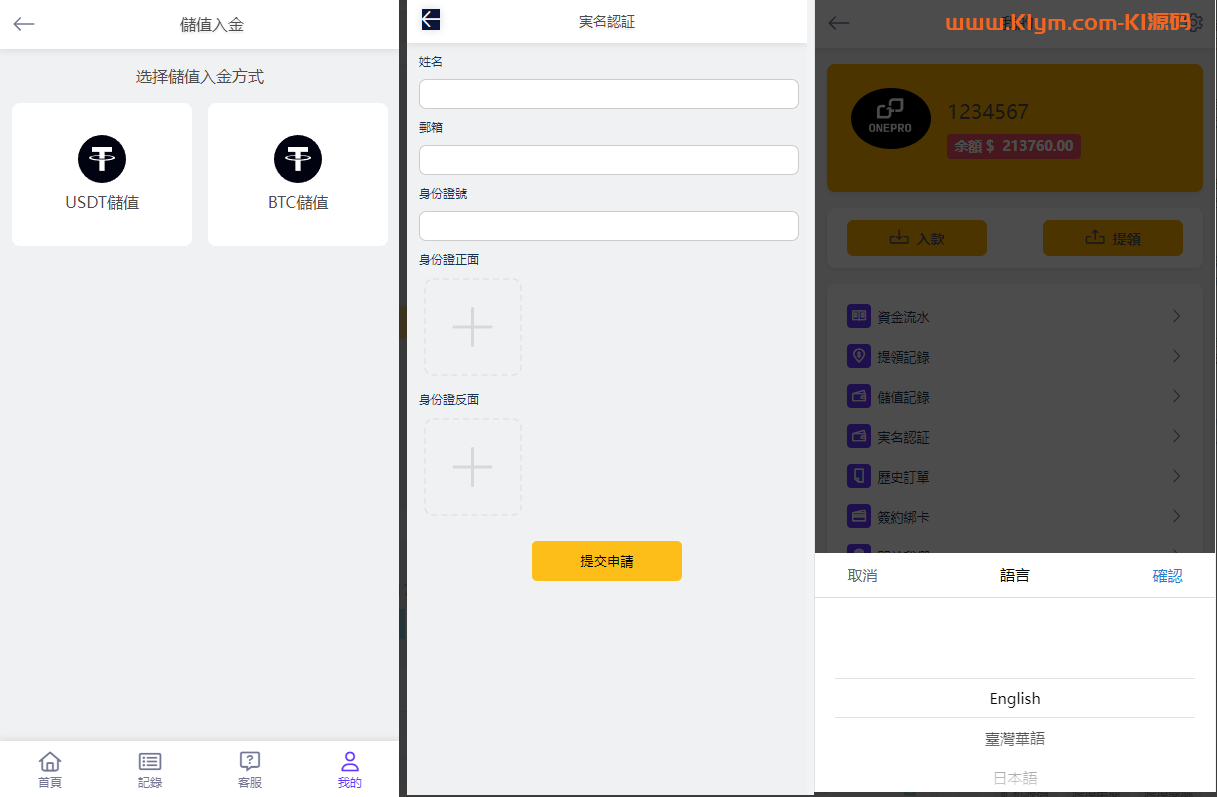1217x797 pixels.
Task: Select the USDT儲值 deposit card
Action: tap(102, 174)
